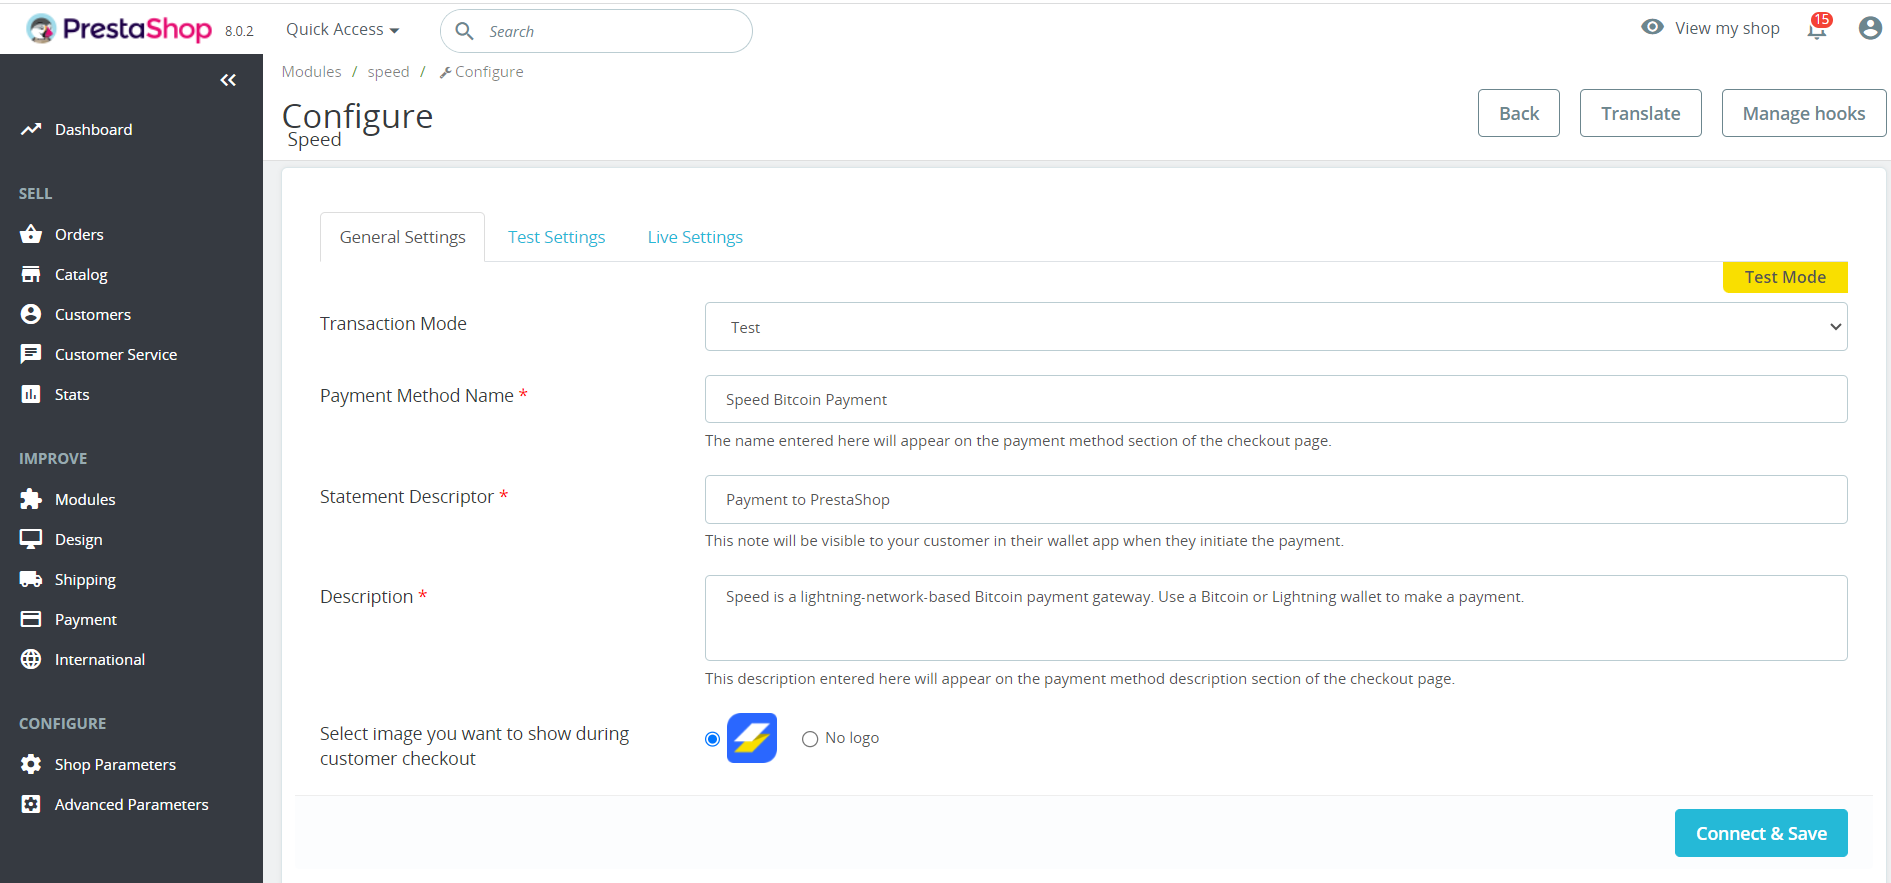
Task: Click the Shop Parameters gear icon
Action: pyautogui.click(x=31, y=764)
